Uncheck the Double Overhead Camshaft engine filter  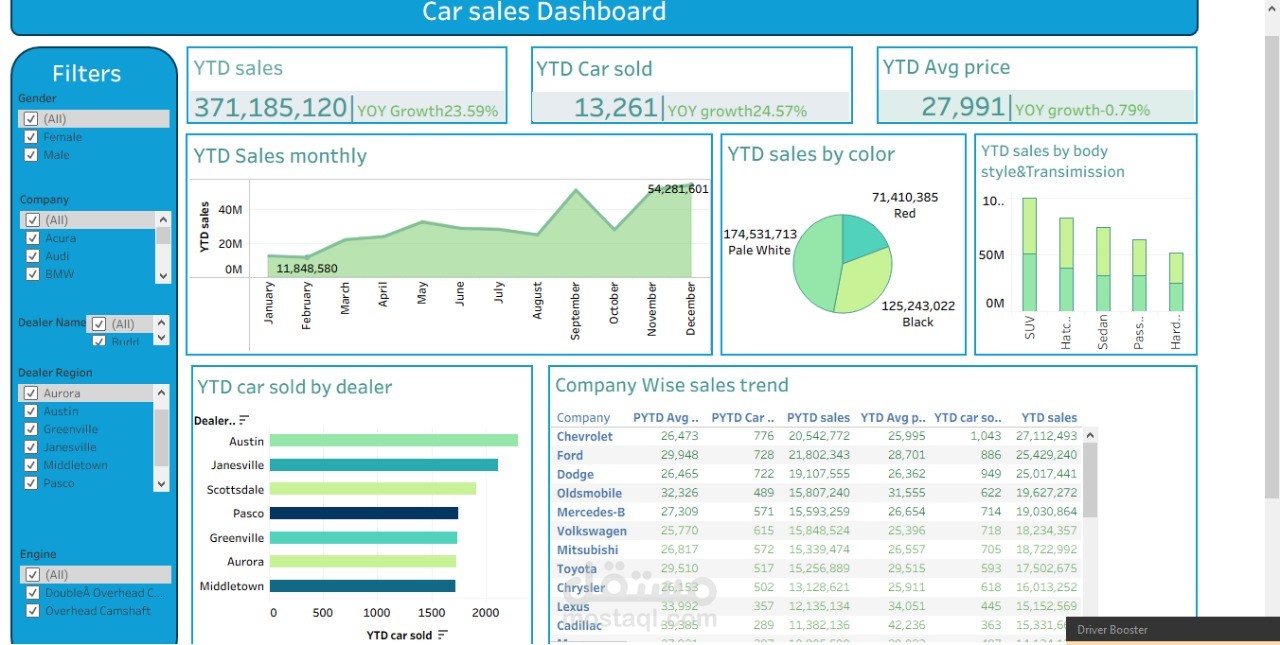[32, 592]
